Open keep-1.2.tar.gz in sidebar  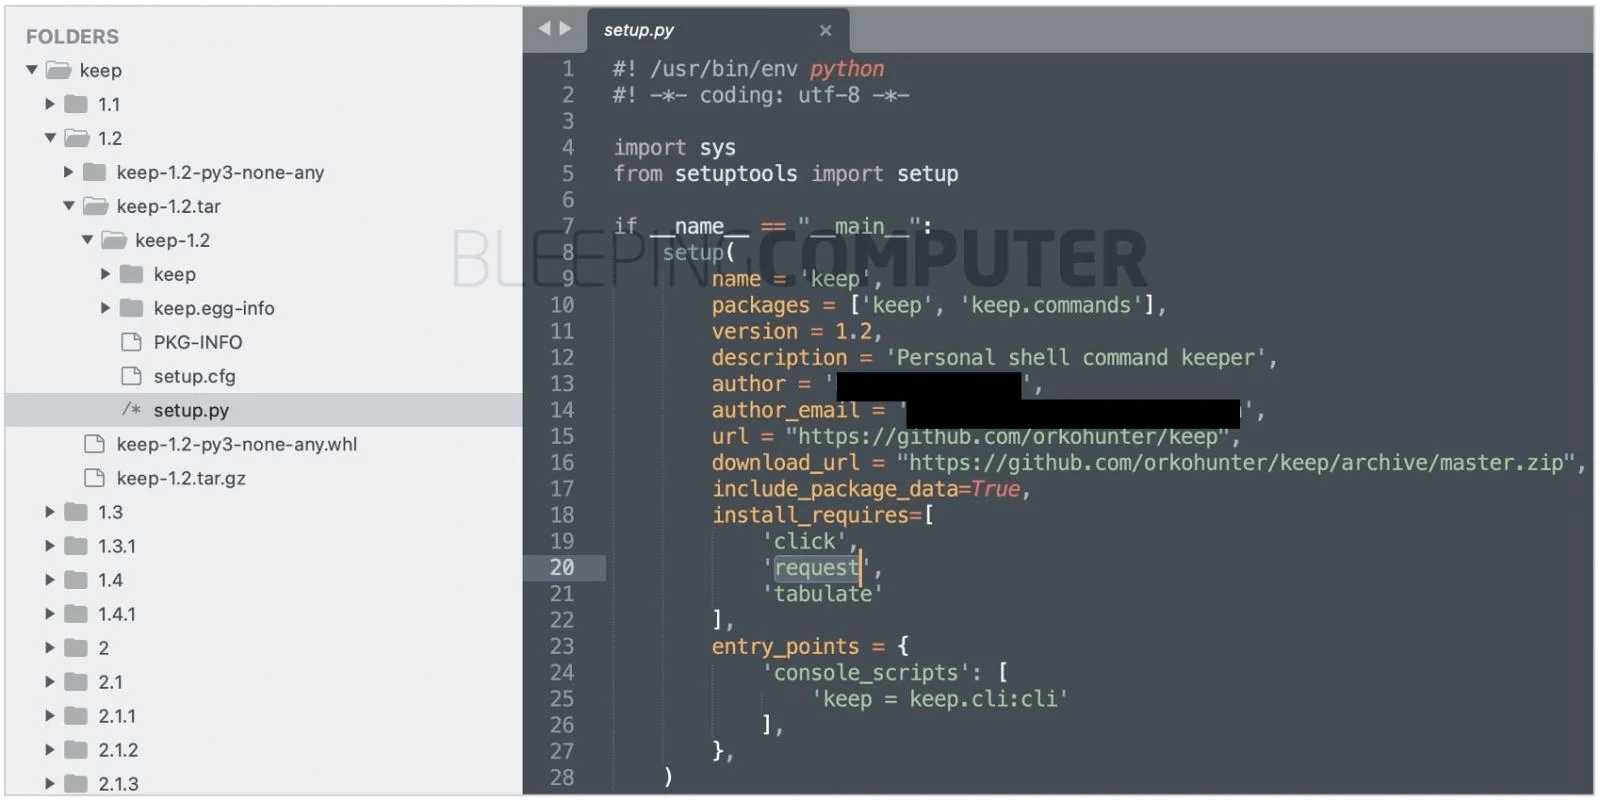[x=181, y=478]
